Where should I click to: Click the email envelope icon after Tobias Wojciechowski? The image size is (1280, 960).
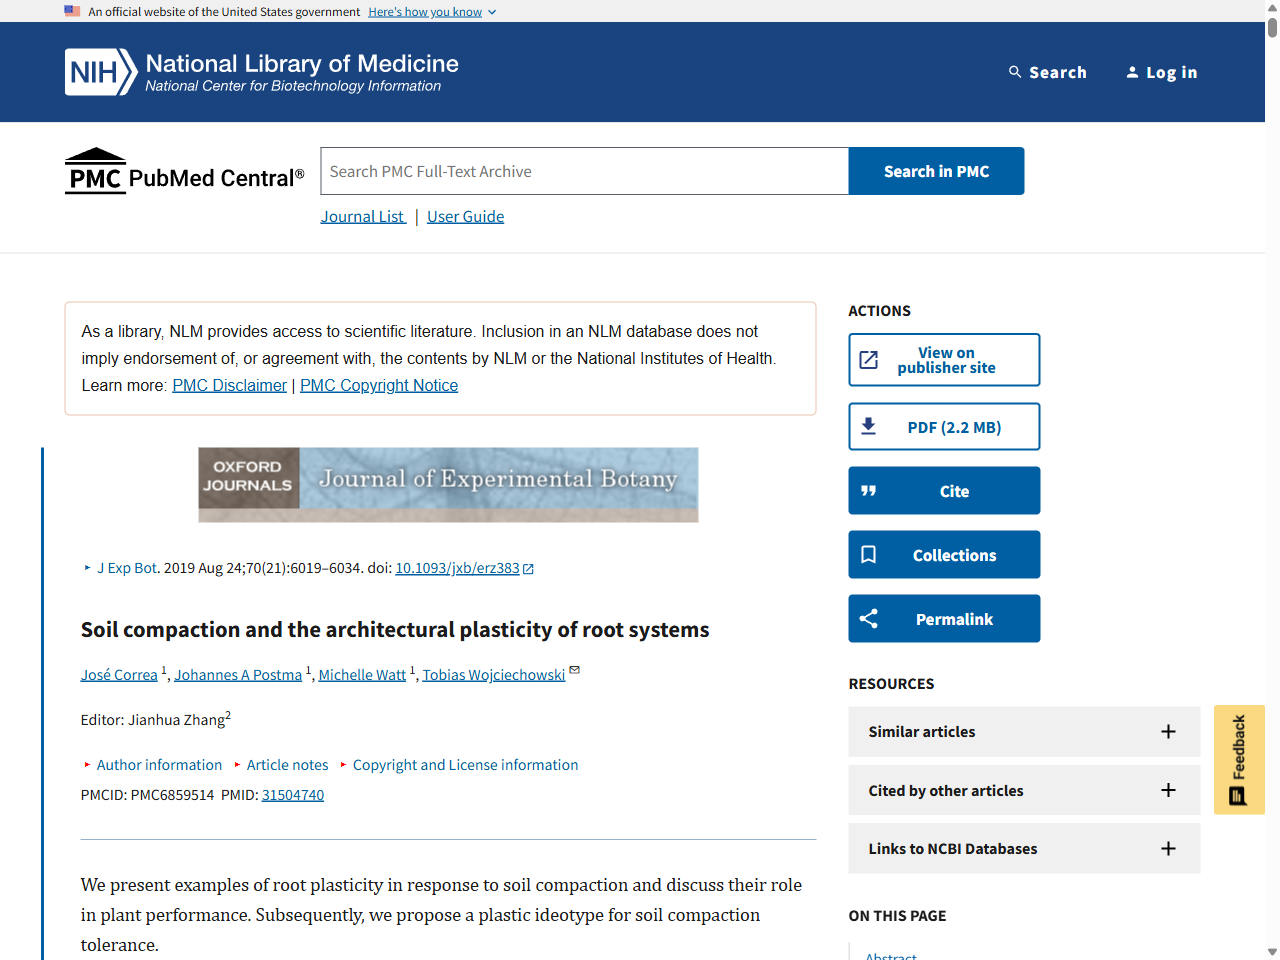pos(575,671)
